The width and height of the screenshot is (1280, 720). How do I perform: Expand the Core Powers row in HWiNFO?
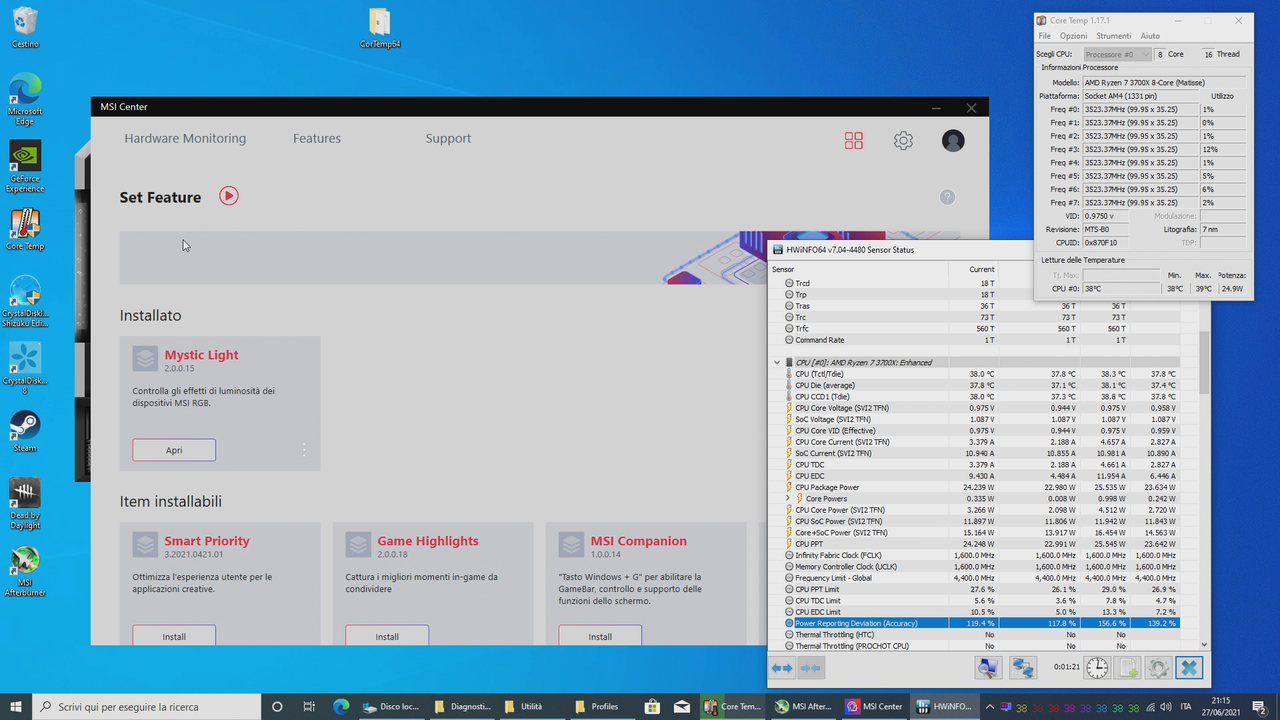click(788, 499)
